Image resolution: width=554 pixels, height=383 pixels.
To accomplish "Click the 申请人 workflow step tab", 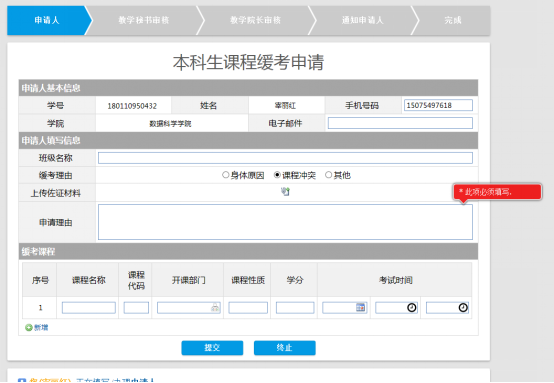I will click(47, 20).
